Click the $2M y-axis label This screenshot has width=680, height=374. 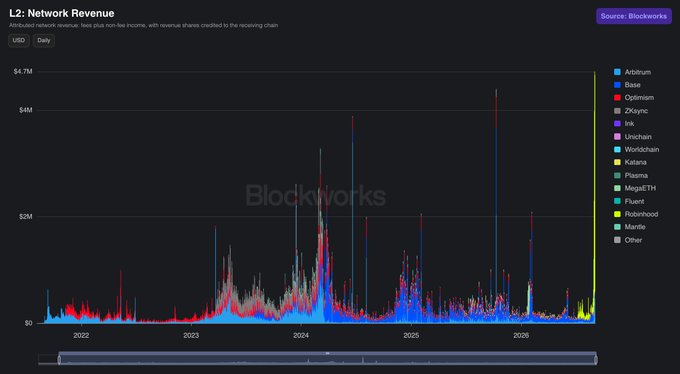(x=26, y=217)
